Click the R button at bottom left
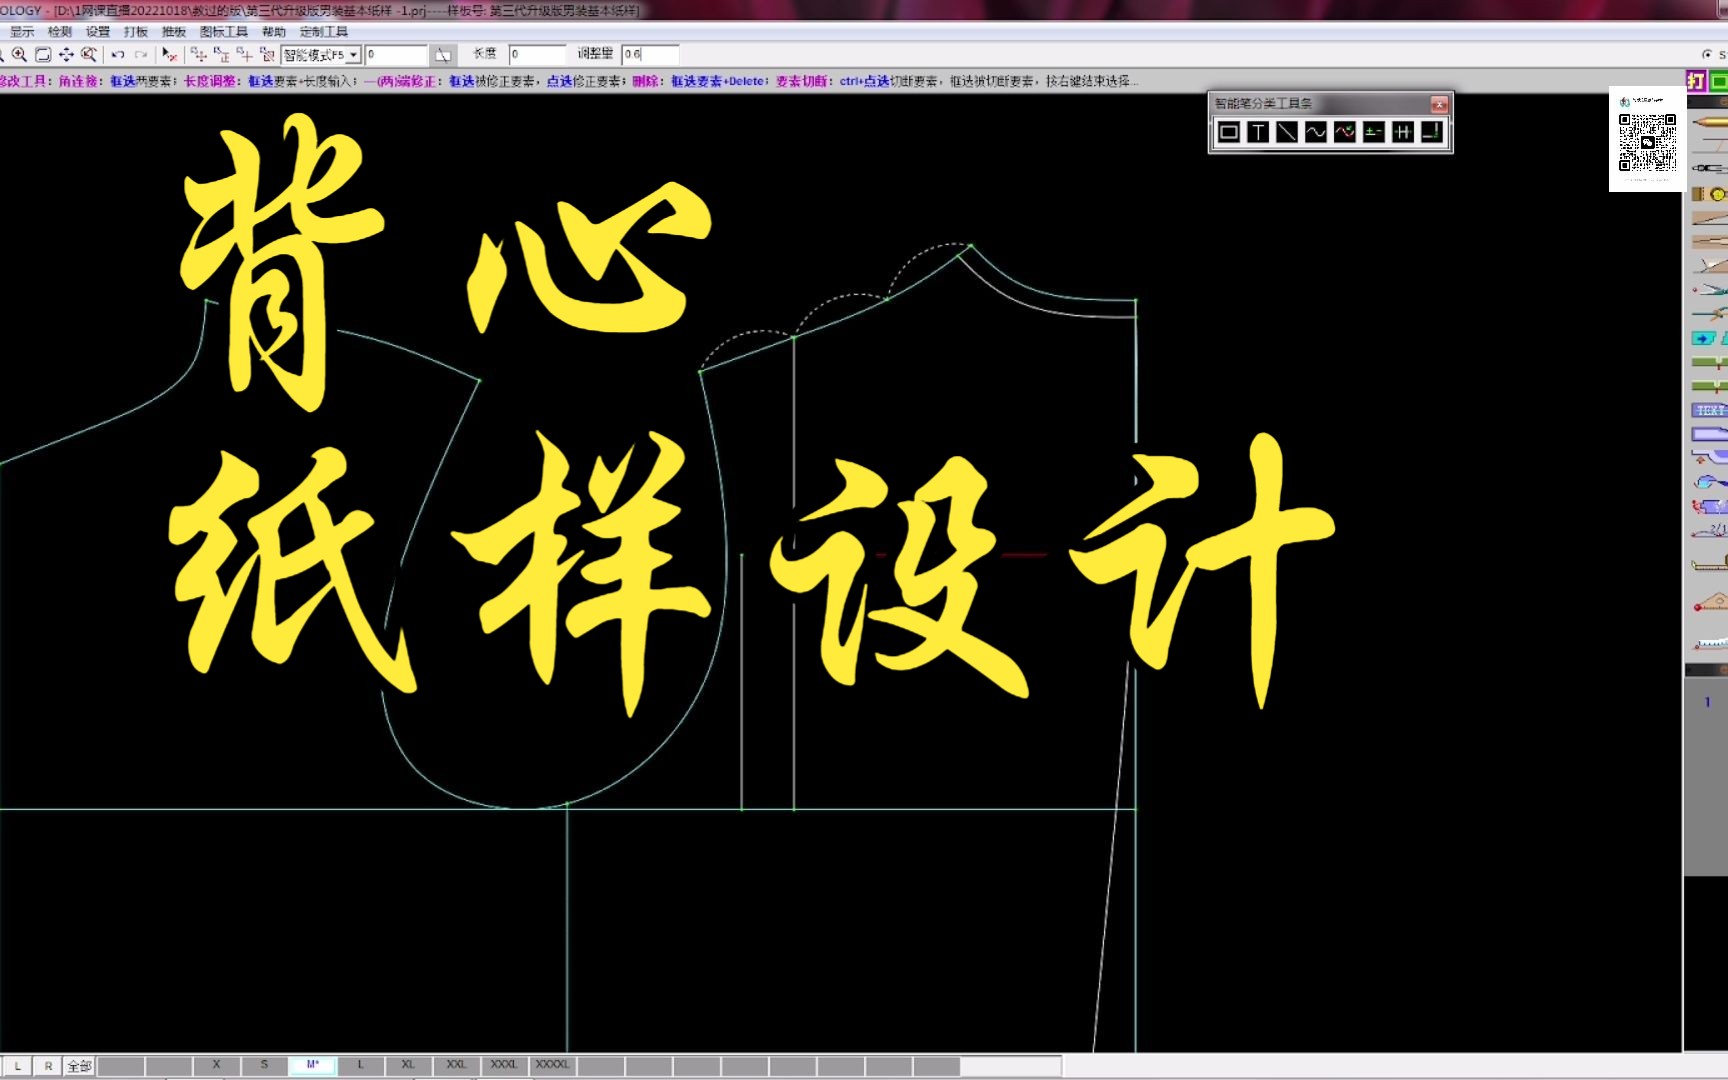The image size is (1728, 1080). click(48, 1066)
